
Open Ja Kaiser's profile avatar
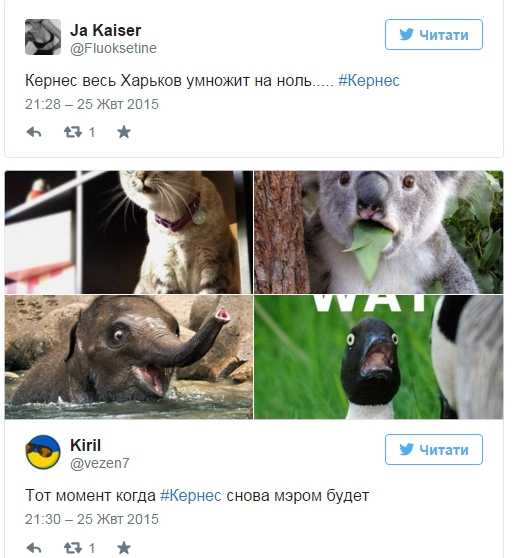pos(43,37)
